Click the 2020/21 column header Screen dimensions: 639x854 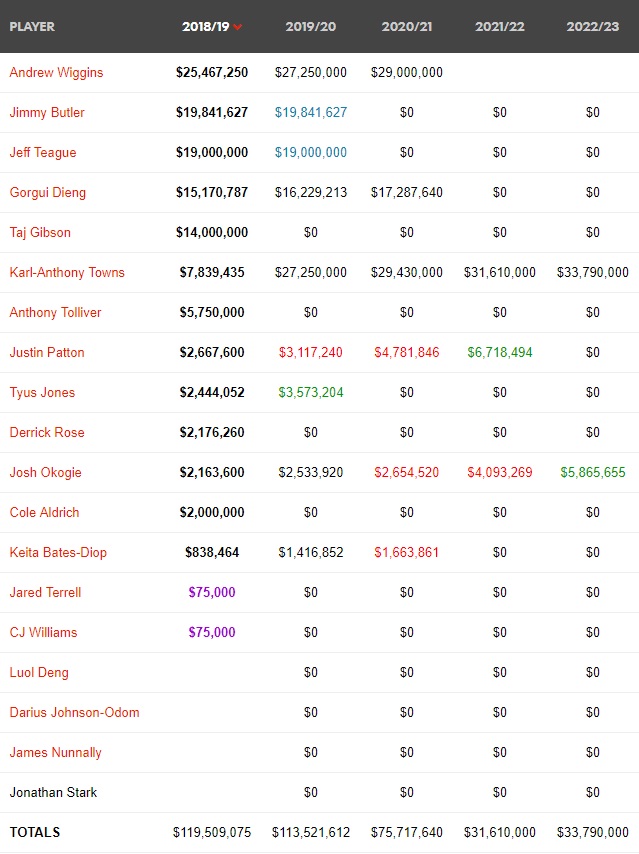pyautogui.click(x=406, y=26)
